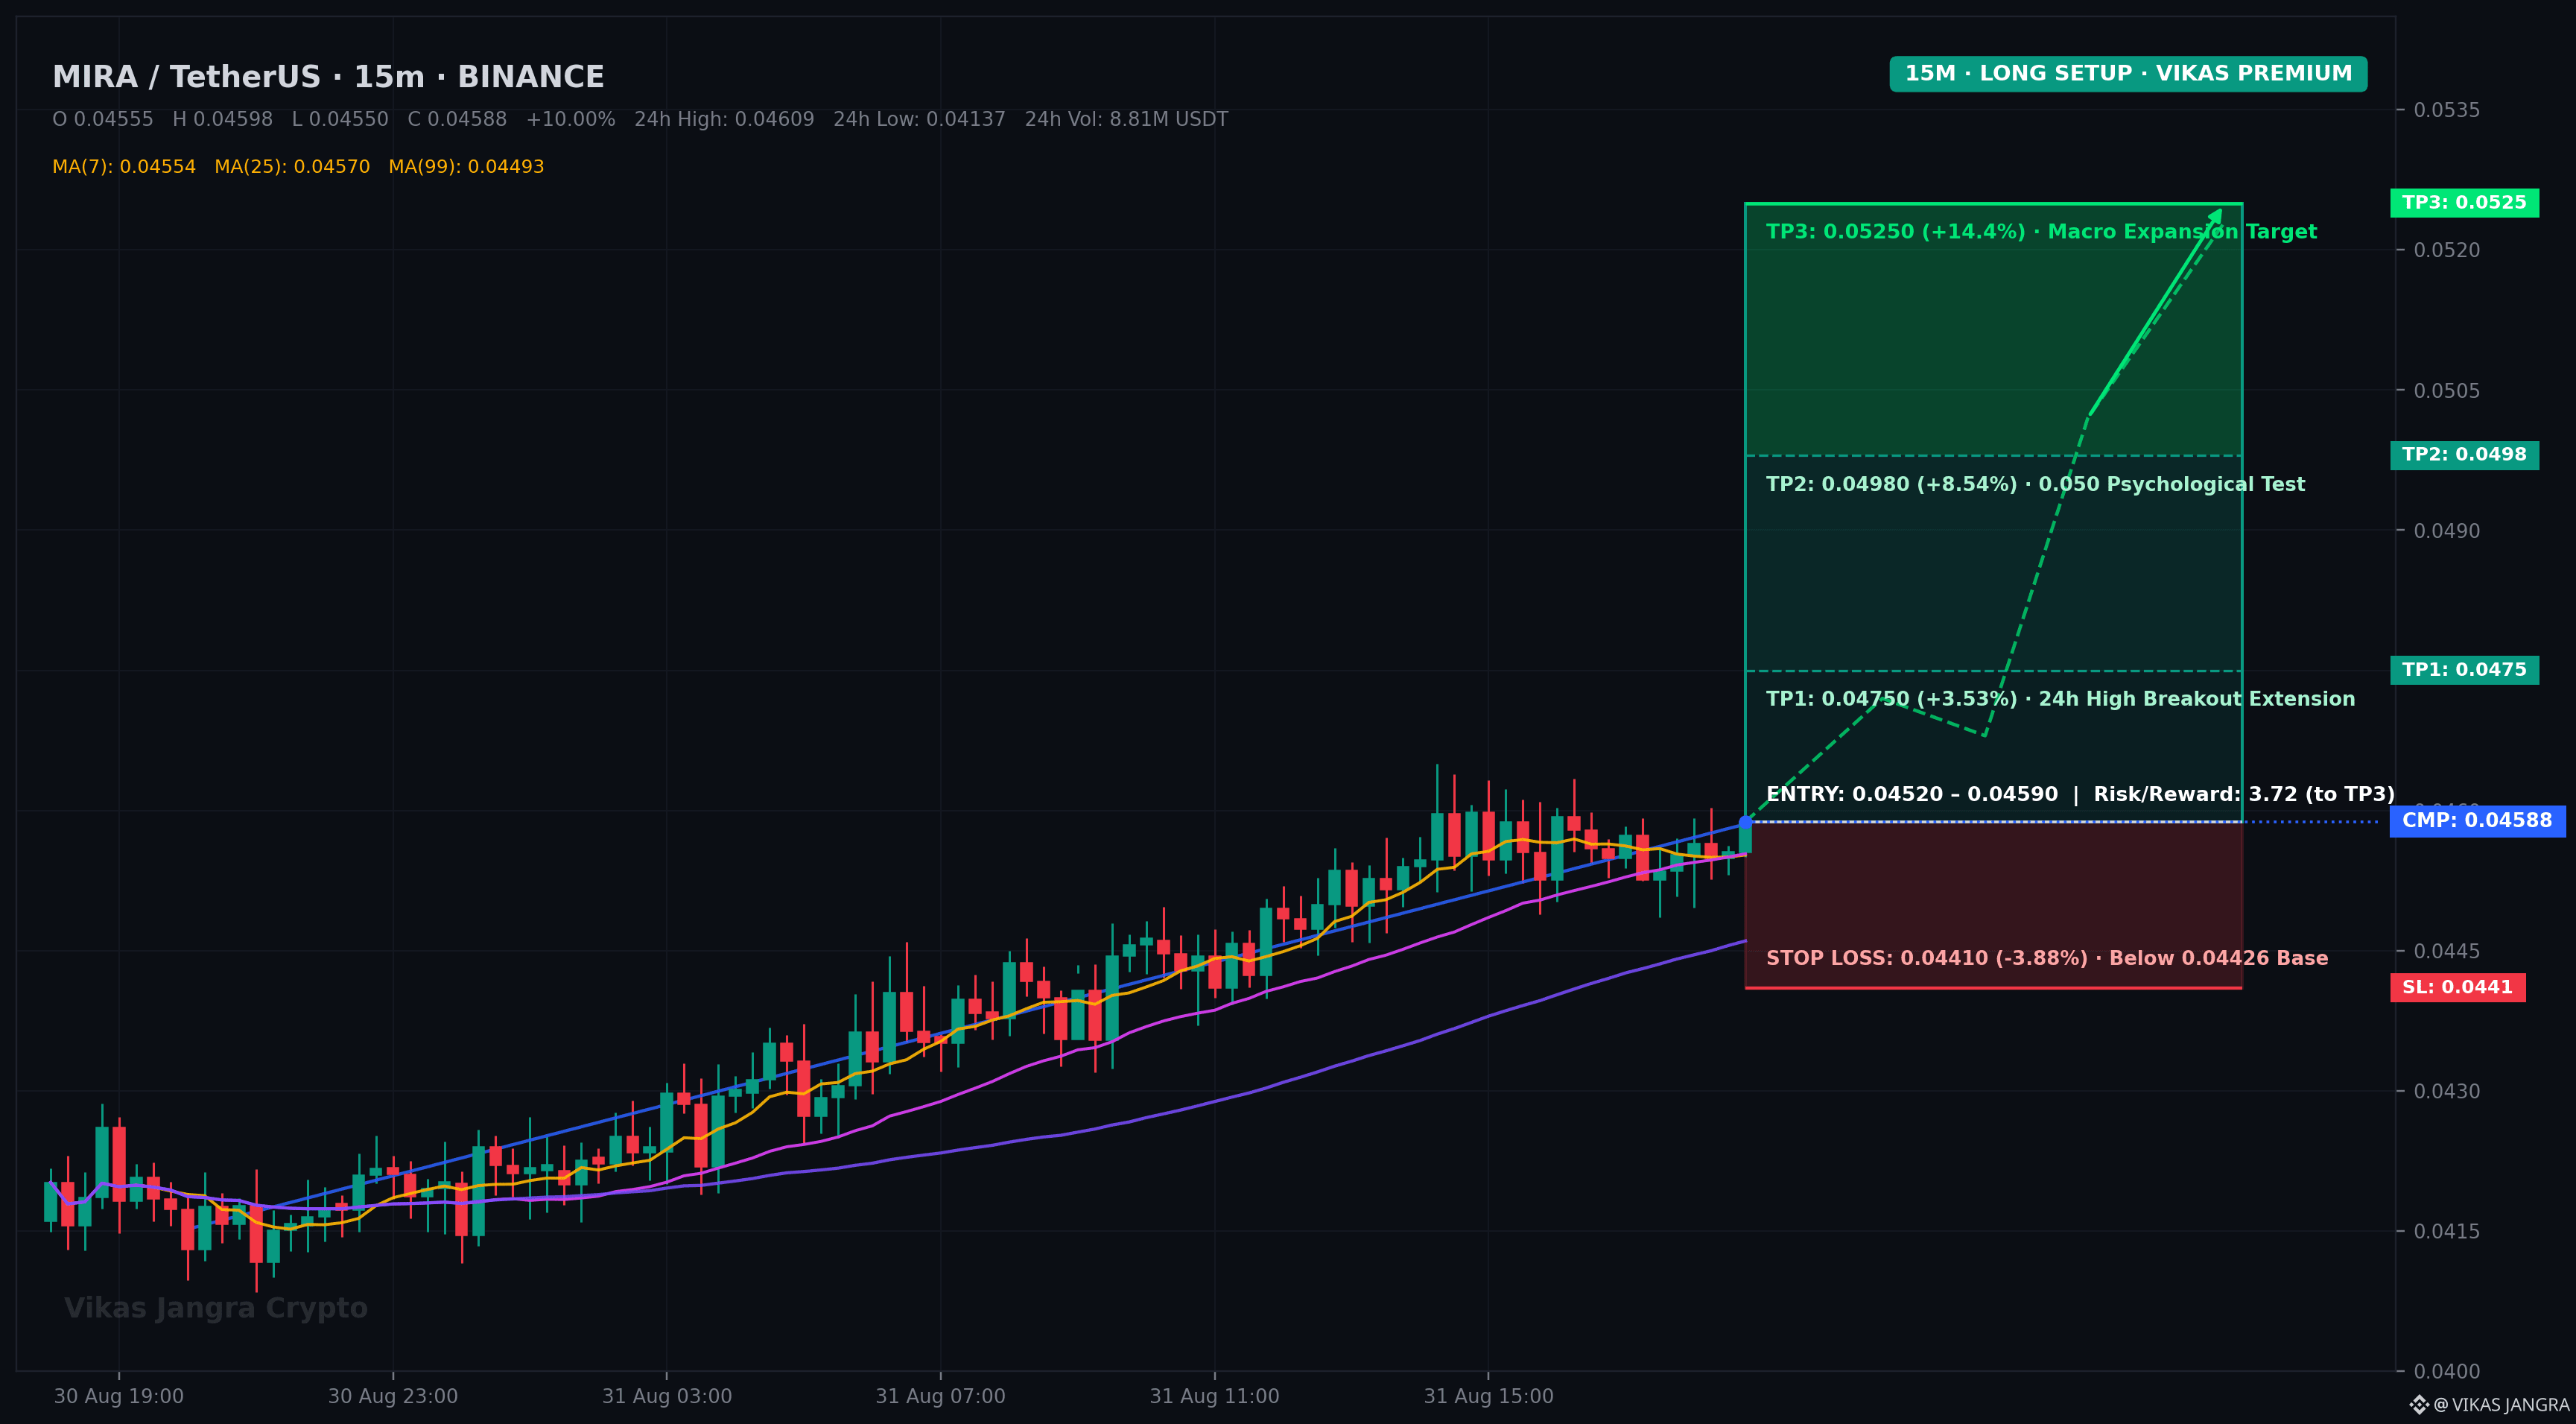Screen dimensions: 2576x1424
Task: Click the 0.0490 price axis label
Action: [2447, 531]
